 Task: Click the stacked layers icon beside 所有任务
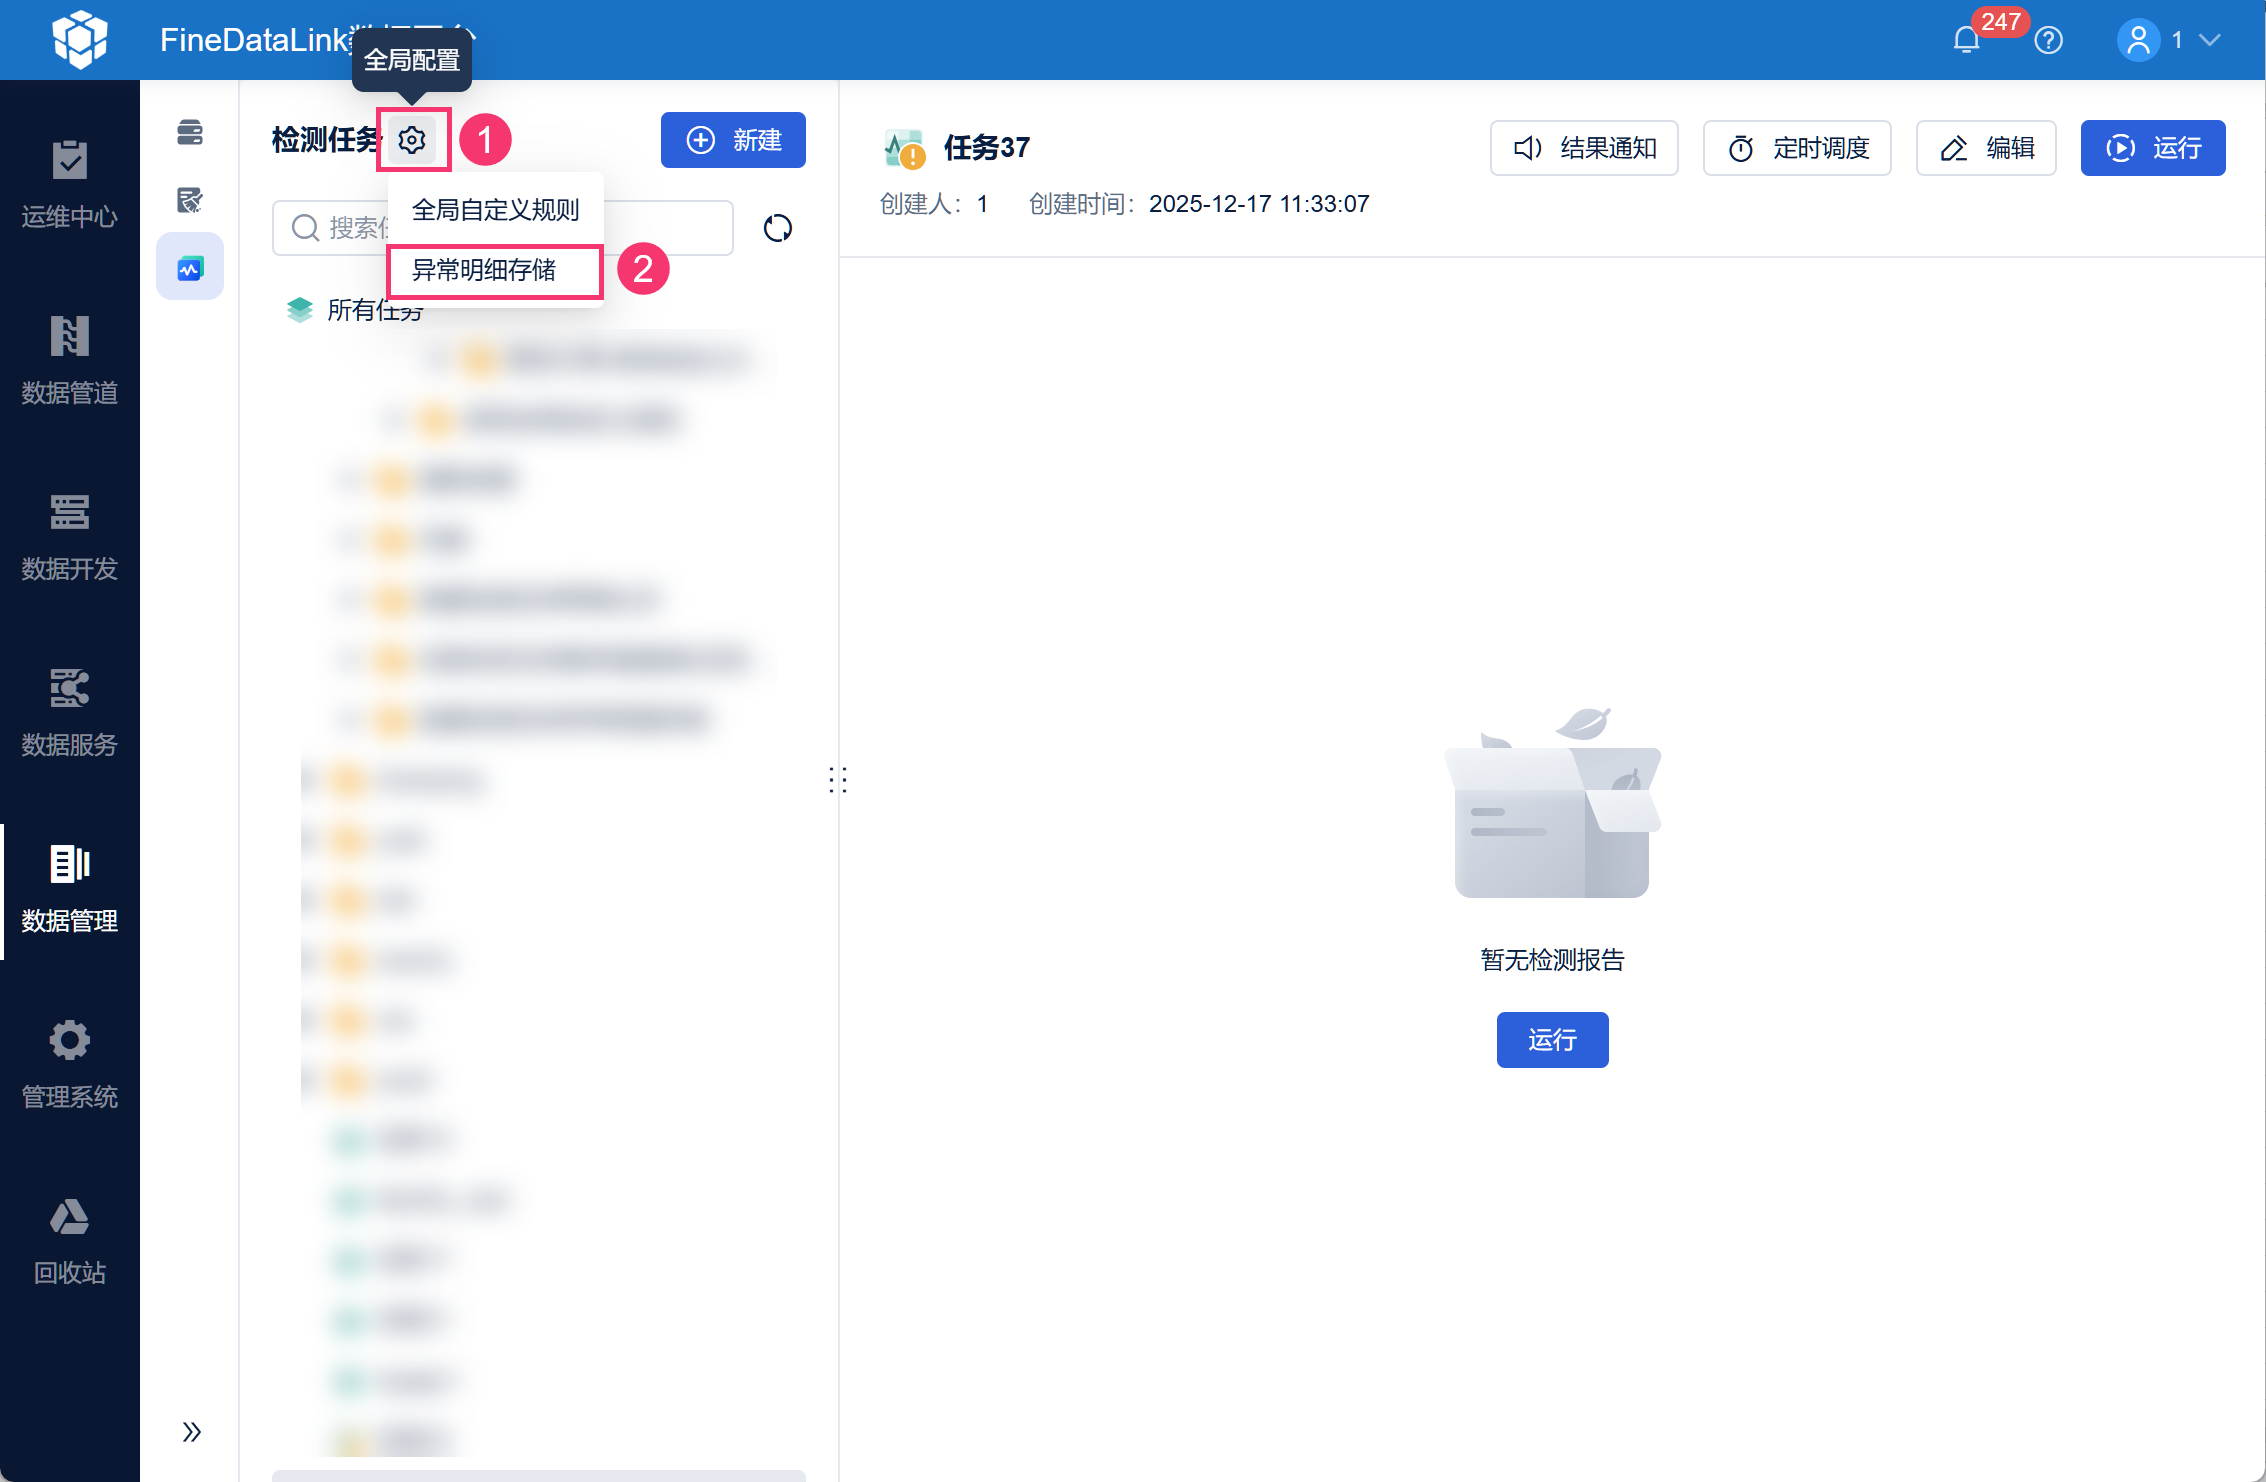299,310
